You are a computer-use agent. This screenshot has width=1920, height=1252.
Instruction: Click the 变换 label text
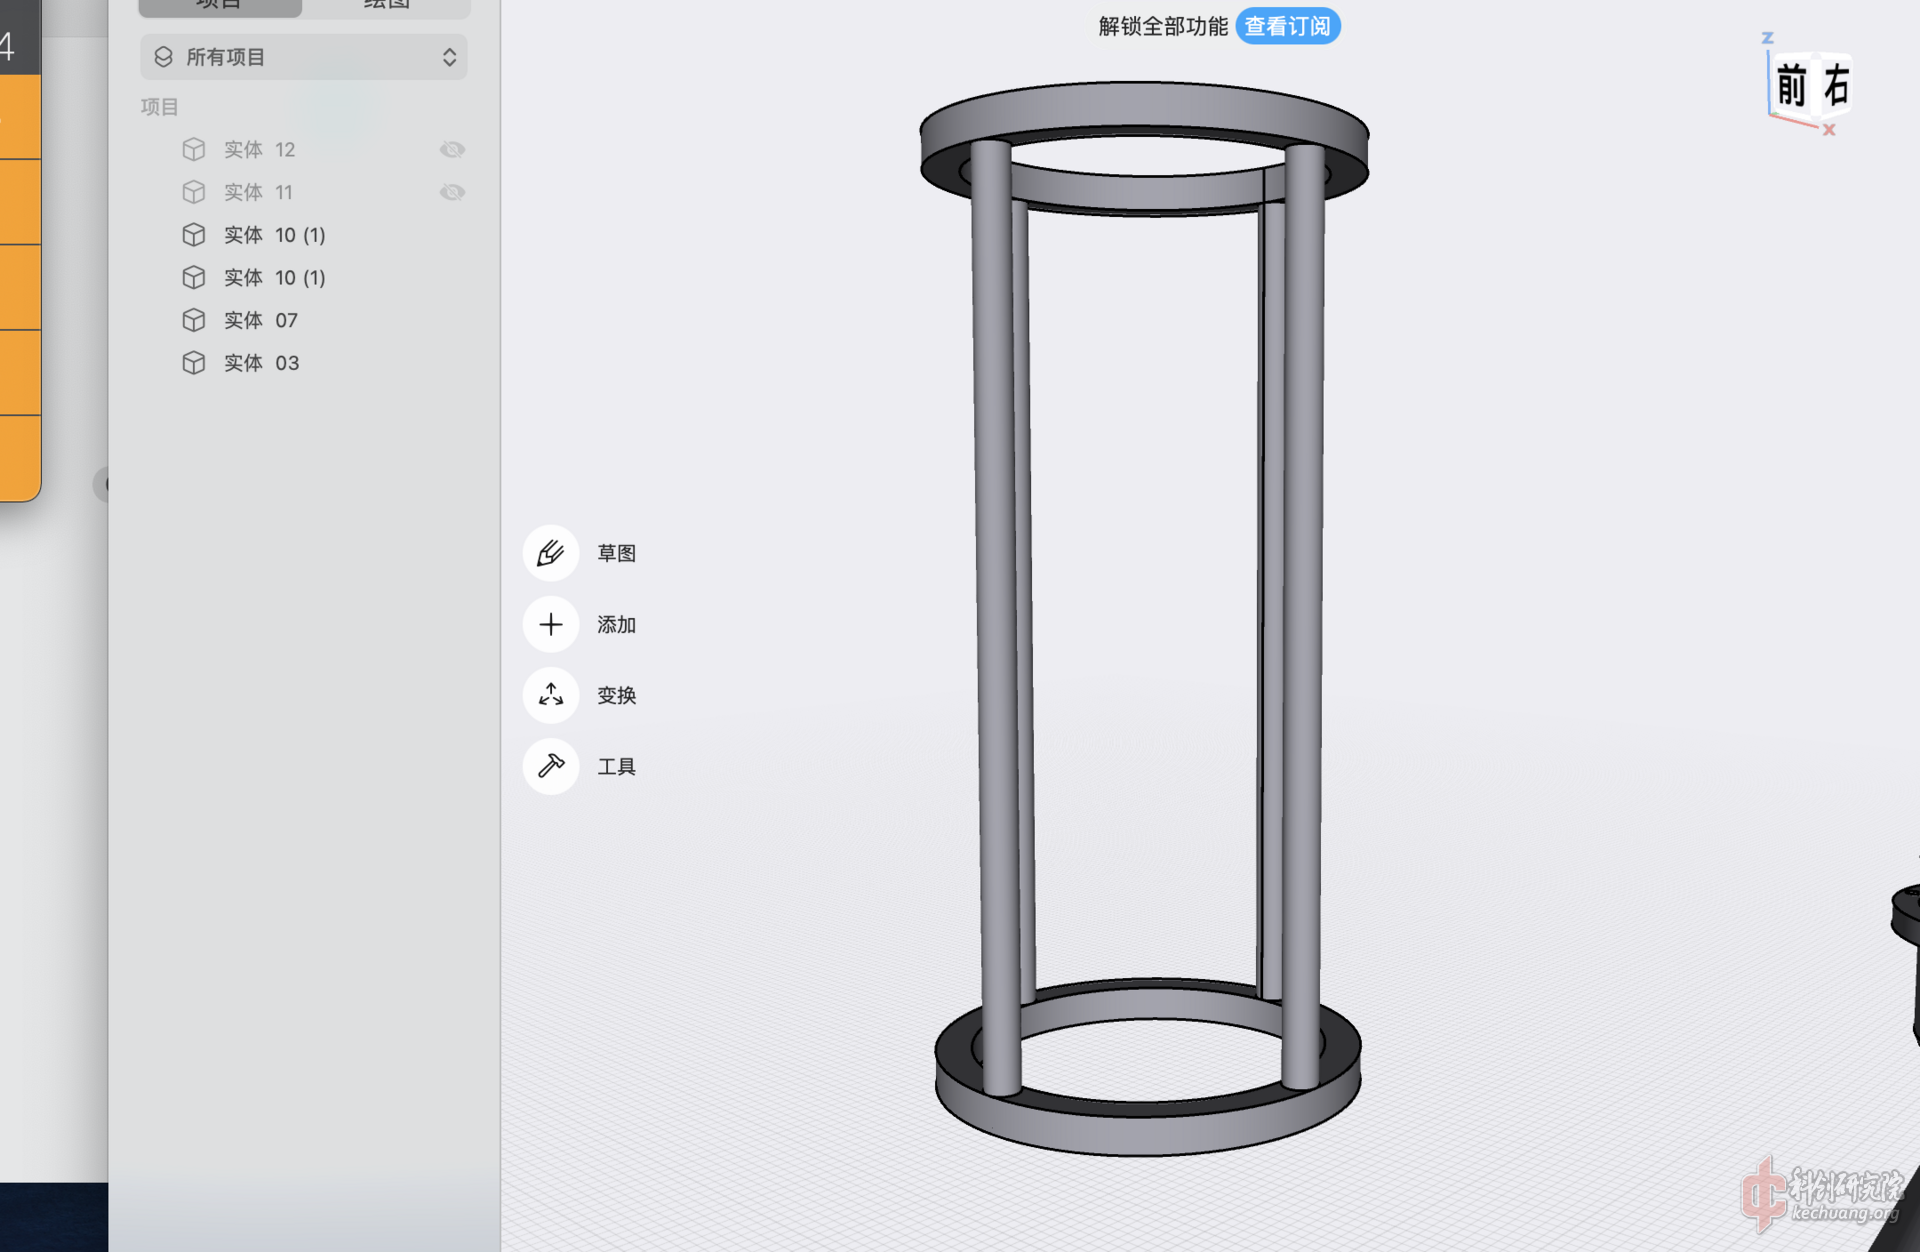(x=616, y=695)
